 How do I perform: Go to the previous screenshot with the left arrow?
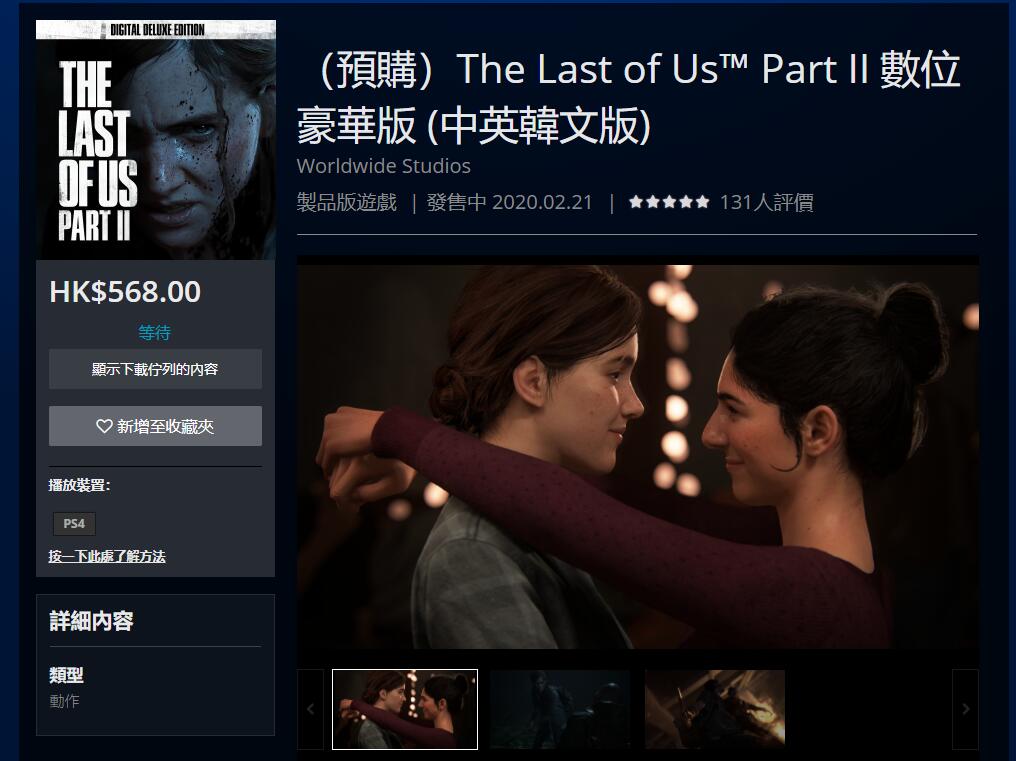tap(310, 709)
